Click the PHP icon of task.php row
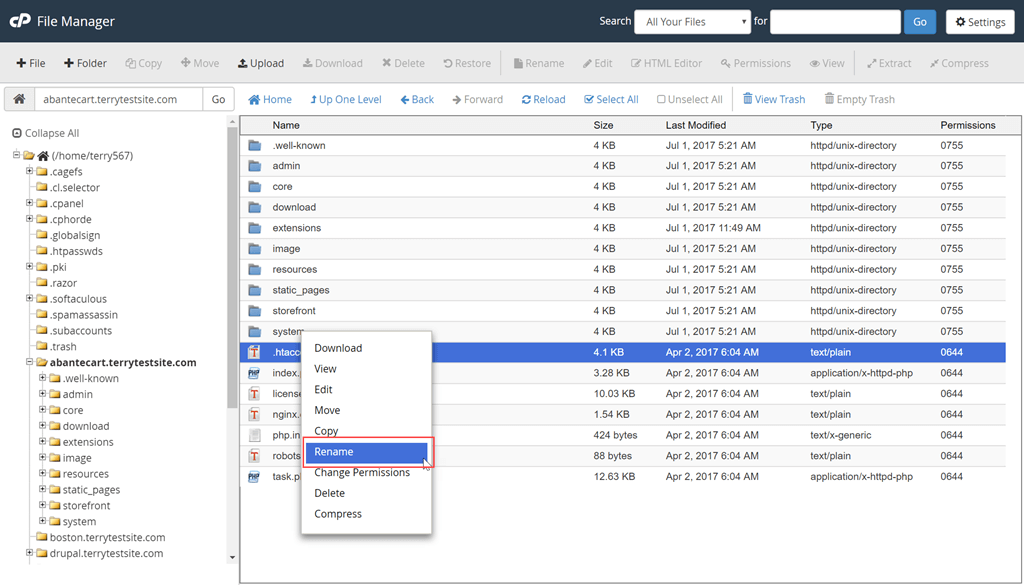Image resolution: width=1024 pixels, height=585 pixels. click(254, 477)
